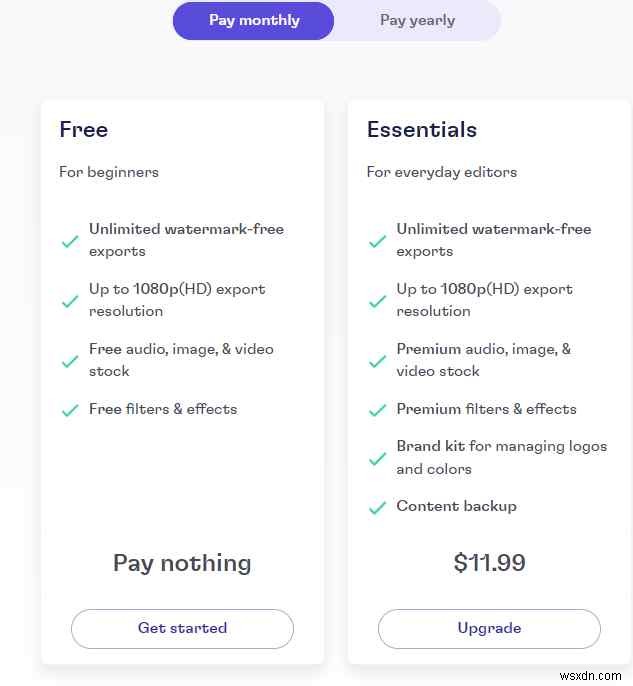Click the Upgrade button
Screen dimensions: 633x686
489,629
